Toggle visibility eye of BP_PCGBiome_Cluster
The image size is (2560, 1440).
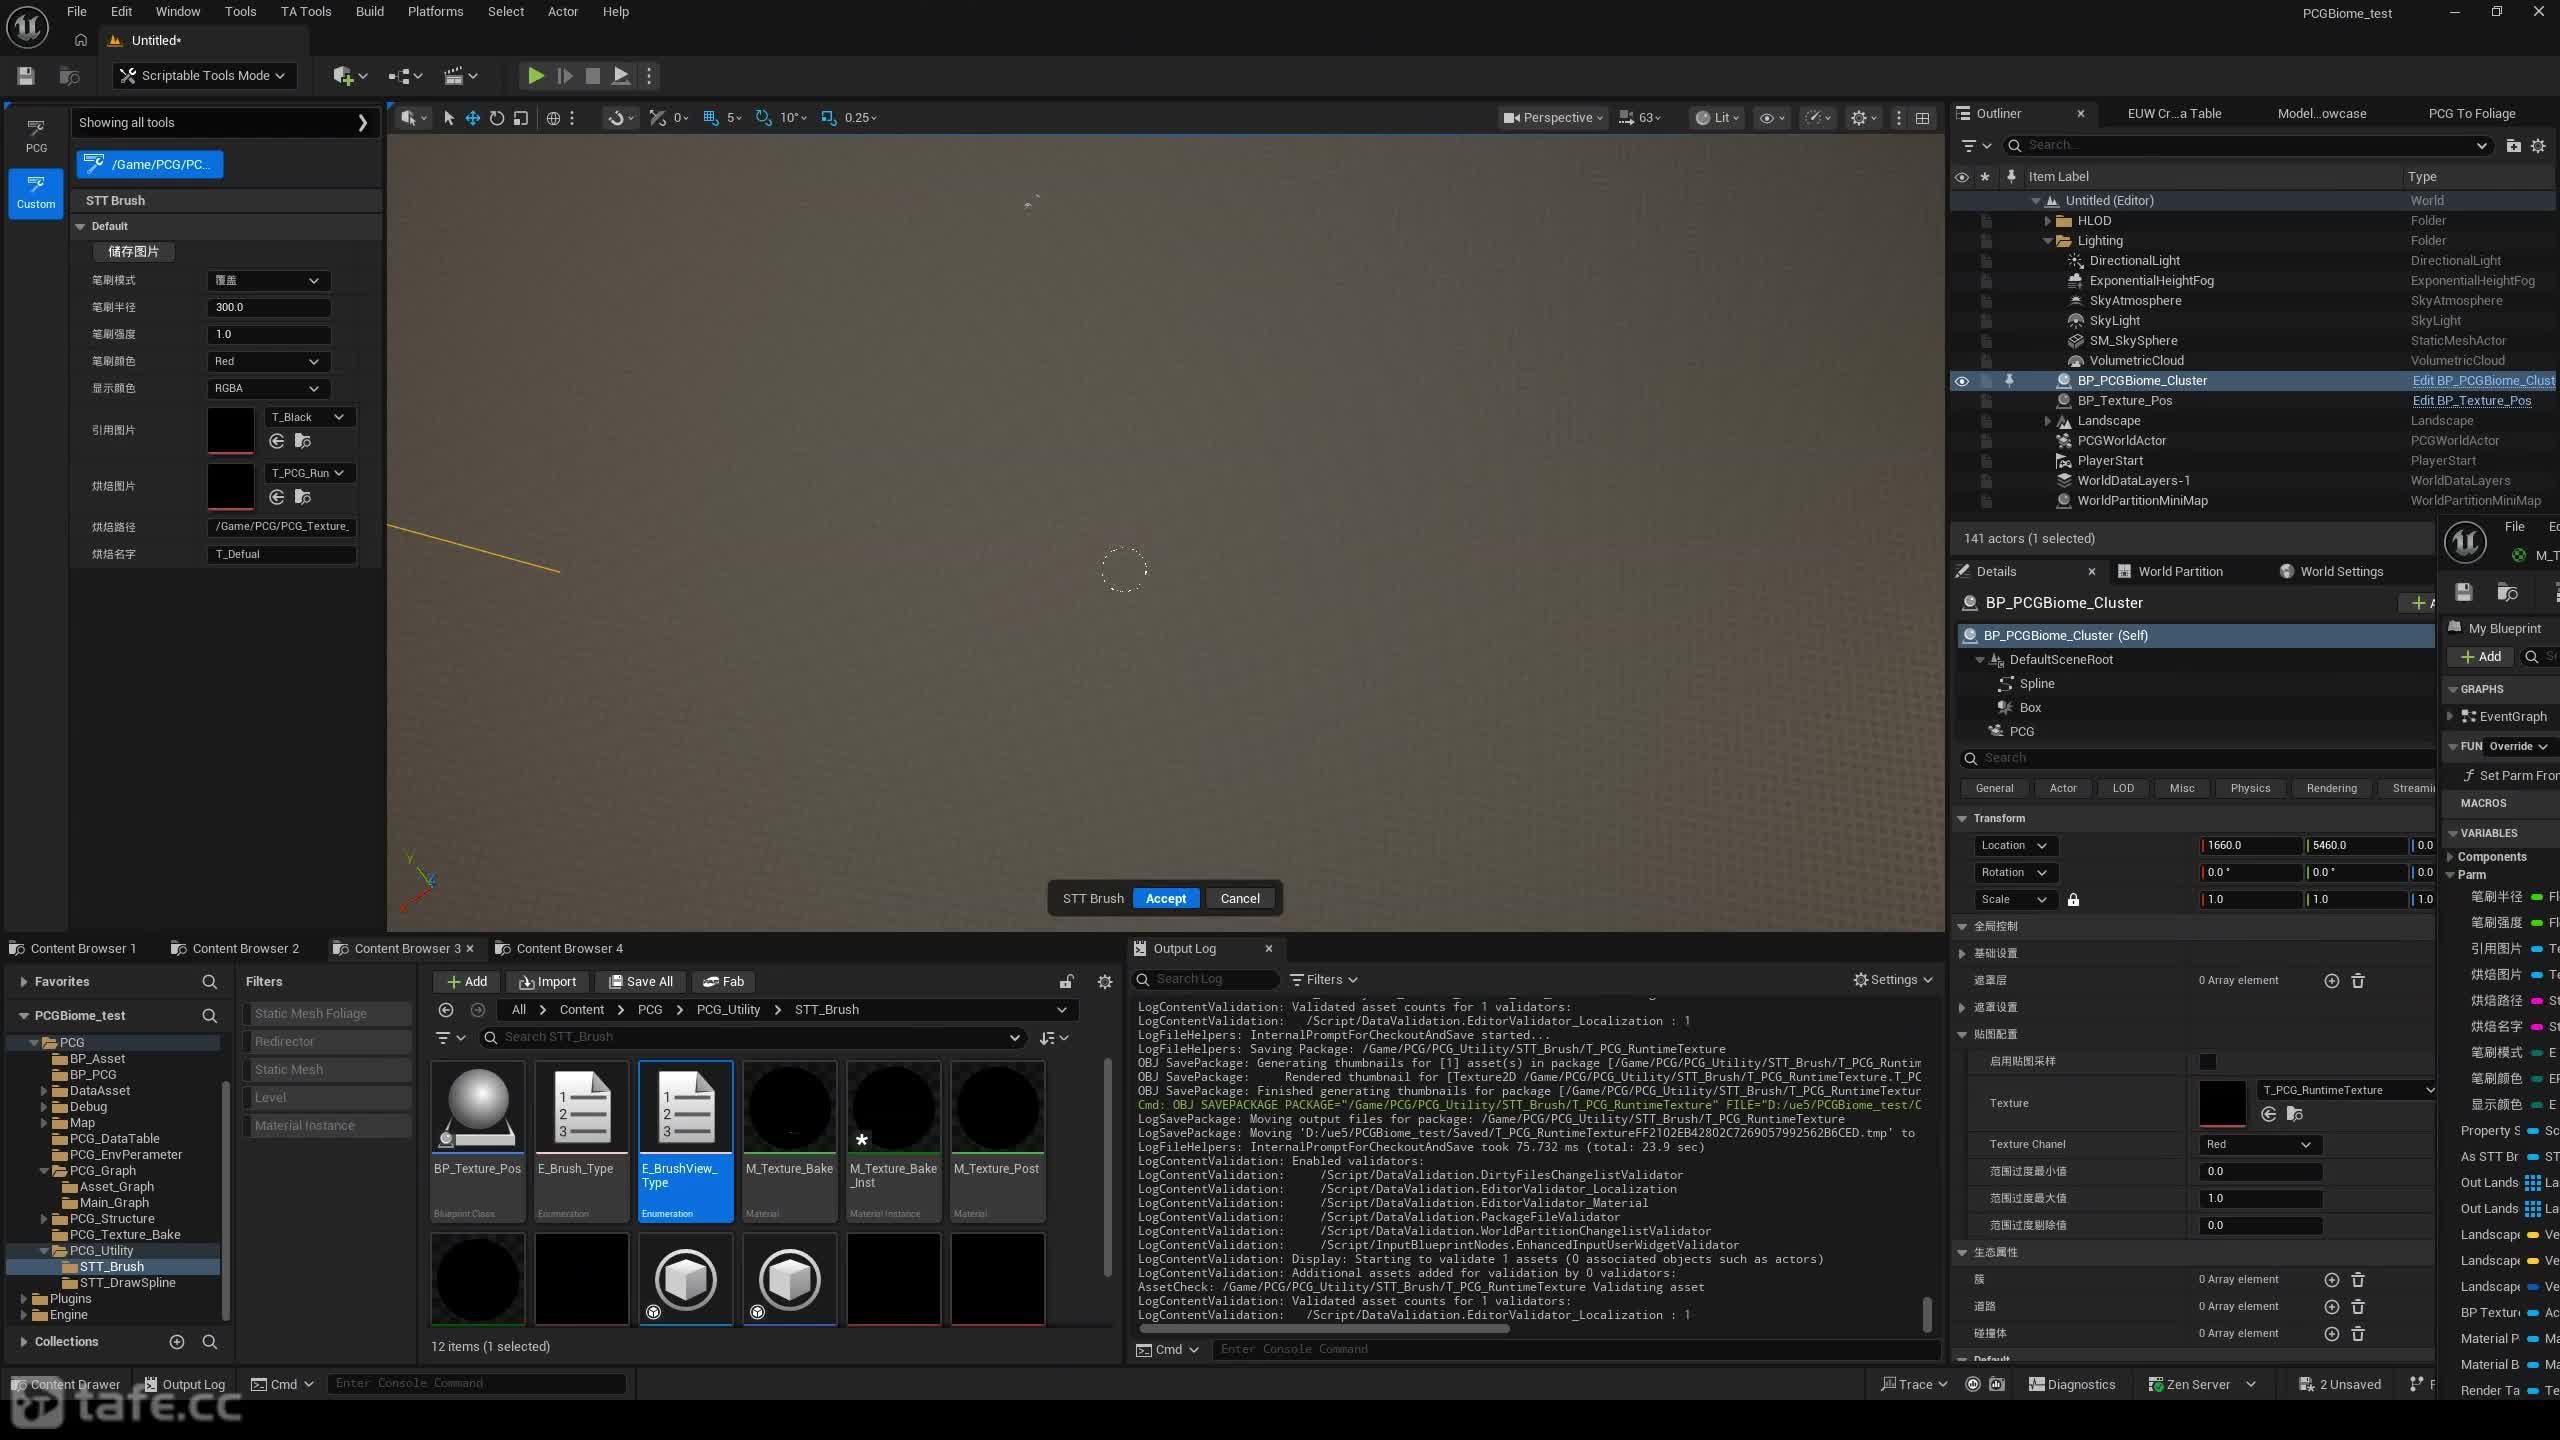click(1961, 381)
